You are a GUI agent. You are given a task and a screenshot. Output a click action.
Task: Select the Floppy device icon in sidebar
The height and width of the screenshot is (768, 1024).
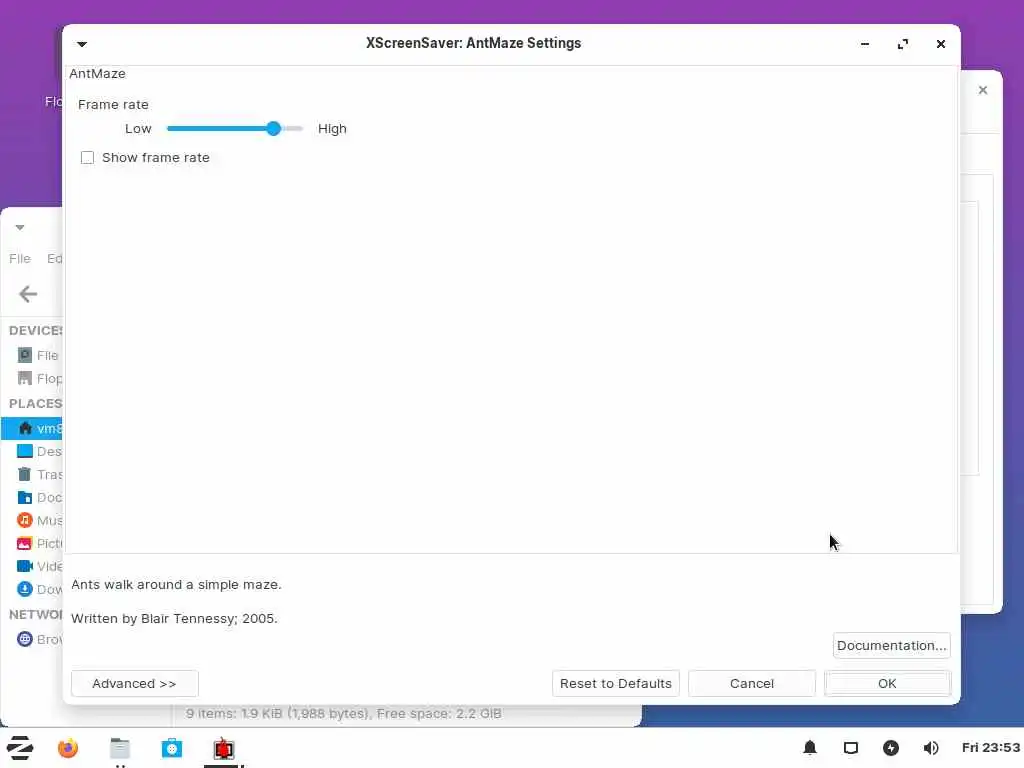[25, 378]
